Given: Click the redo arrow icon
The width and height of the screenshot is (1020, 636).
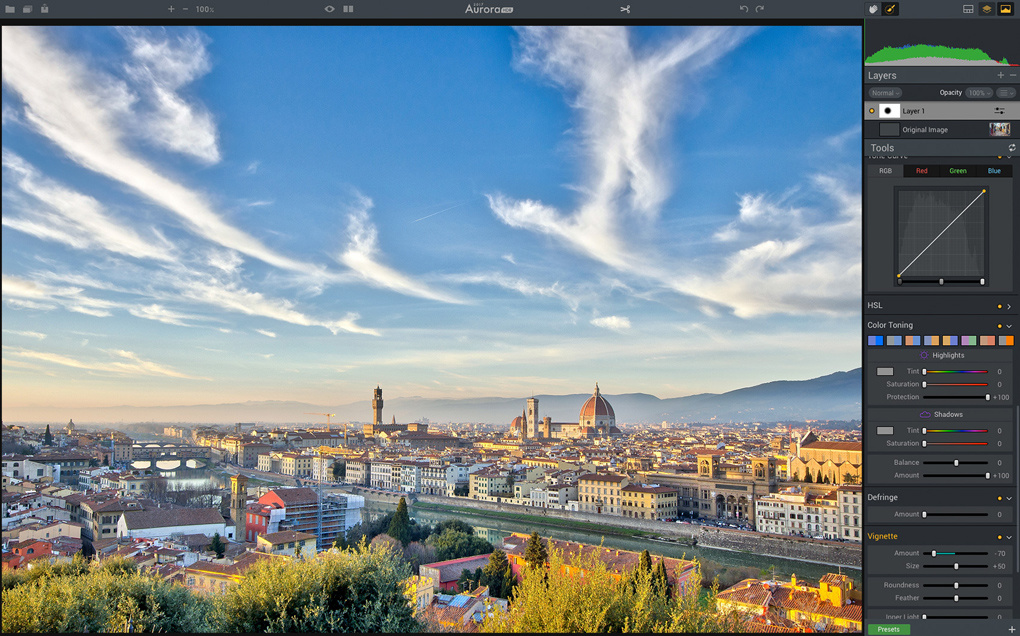Looking at the screenshot, I should 760,9.
